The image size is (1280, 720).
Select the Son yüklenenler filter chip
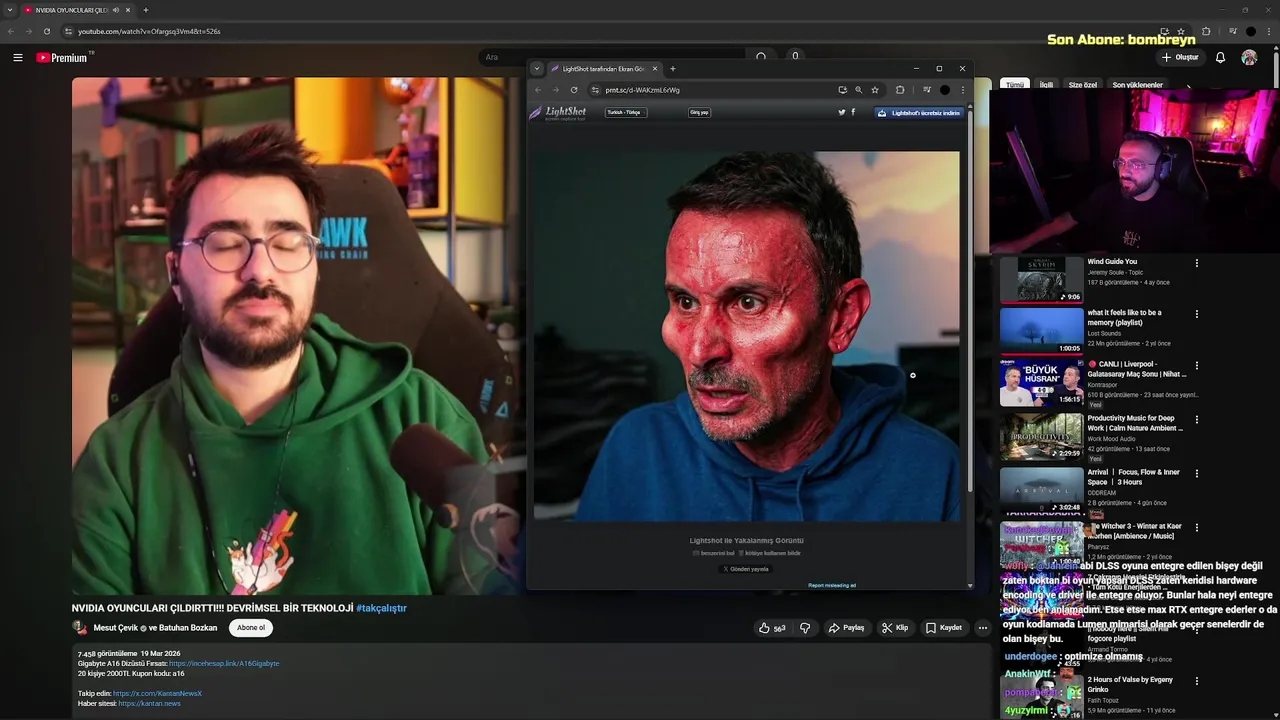point(1138,85)
